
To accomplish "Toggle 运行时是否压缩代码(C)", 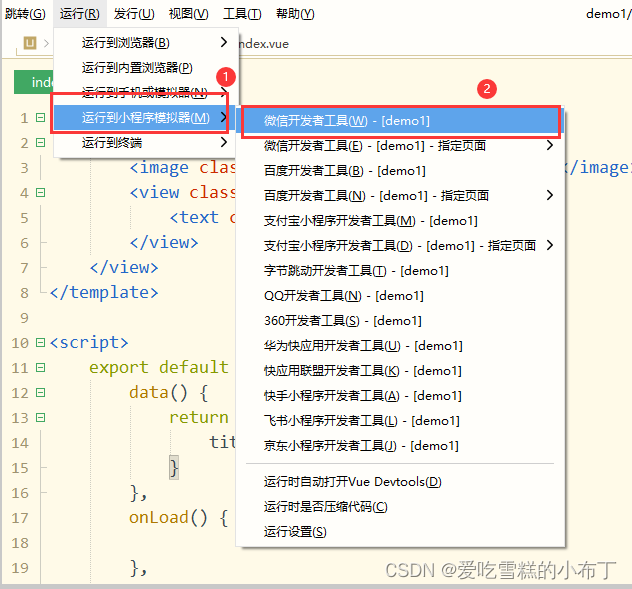I will [401, 507].
